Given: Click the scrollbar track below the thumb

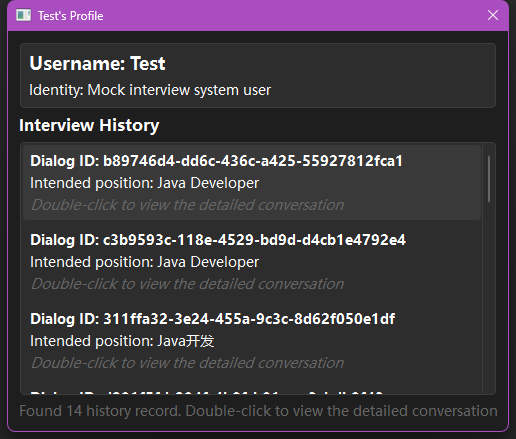Looking at the screenshot, I should click(489, 297).
